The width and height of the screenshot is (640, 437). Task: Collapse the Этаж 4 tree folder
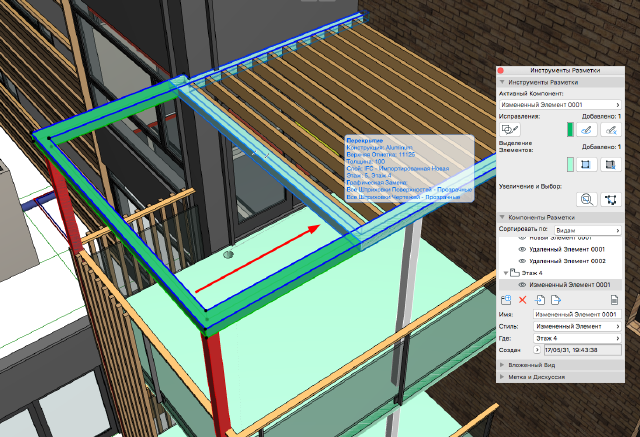click(x=504, y=273)
